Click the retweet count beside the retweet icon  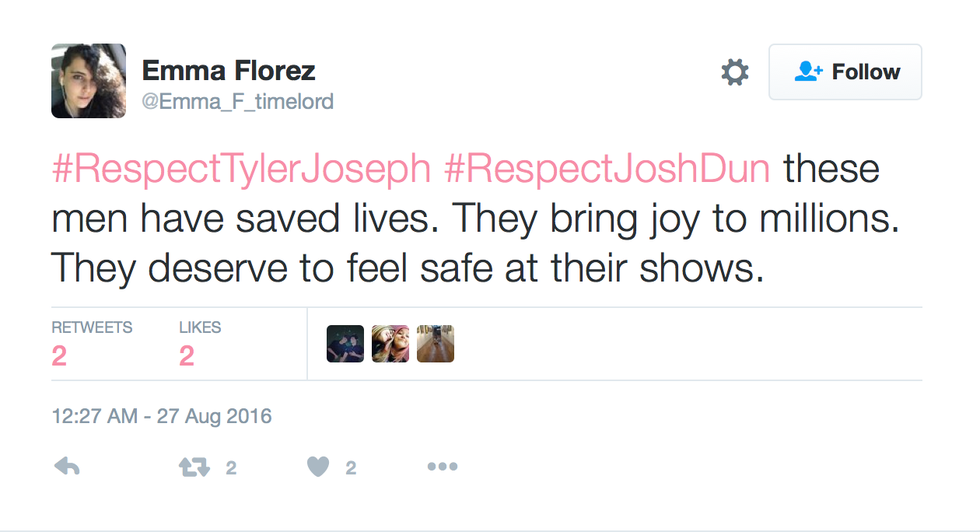pos(231,468)
